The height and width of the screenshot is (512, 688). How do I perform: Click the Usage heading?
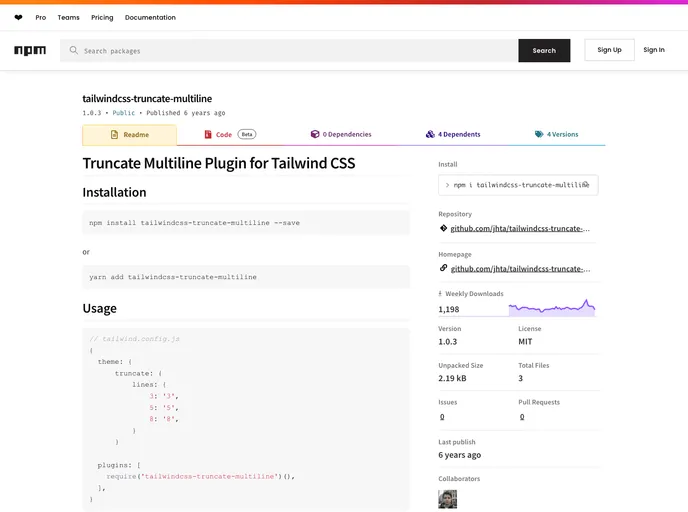click(x=100, y=308)
